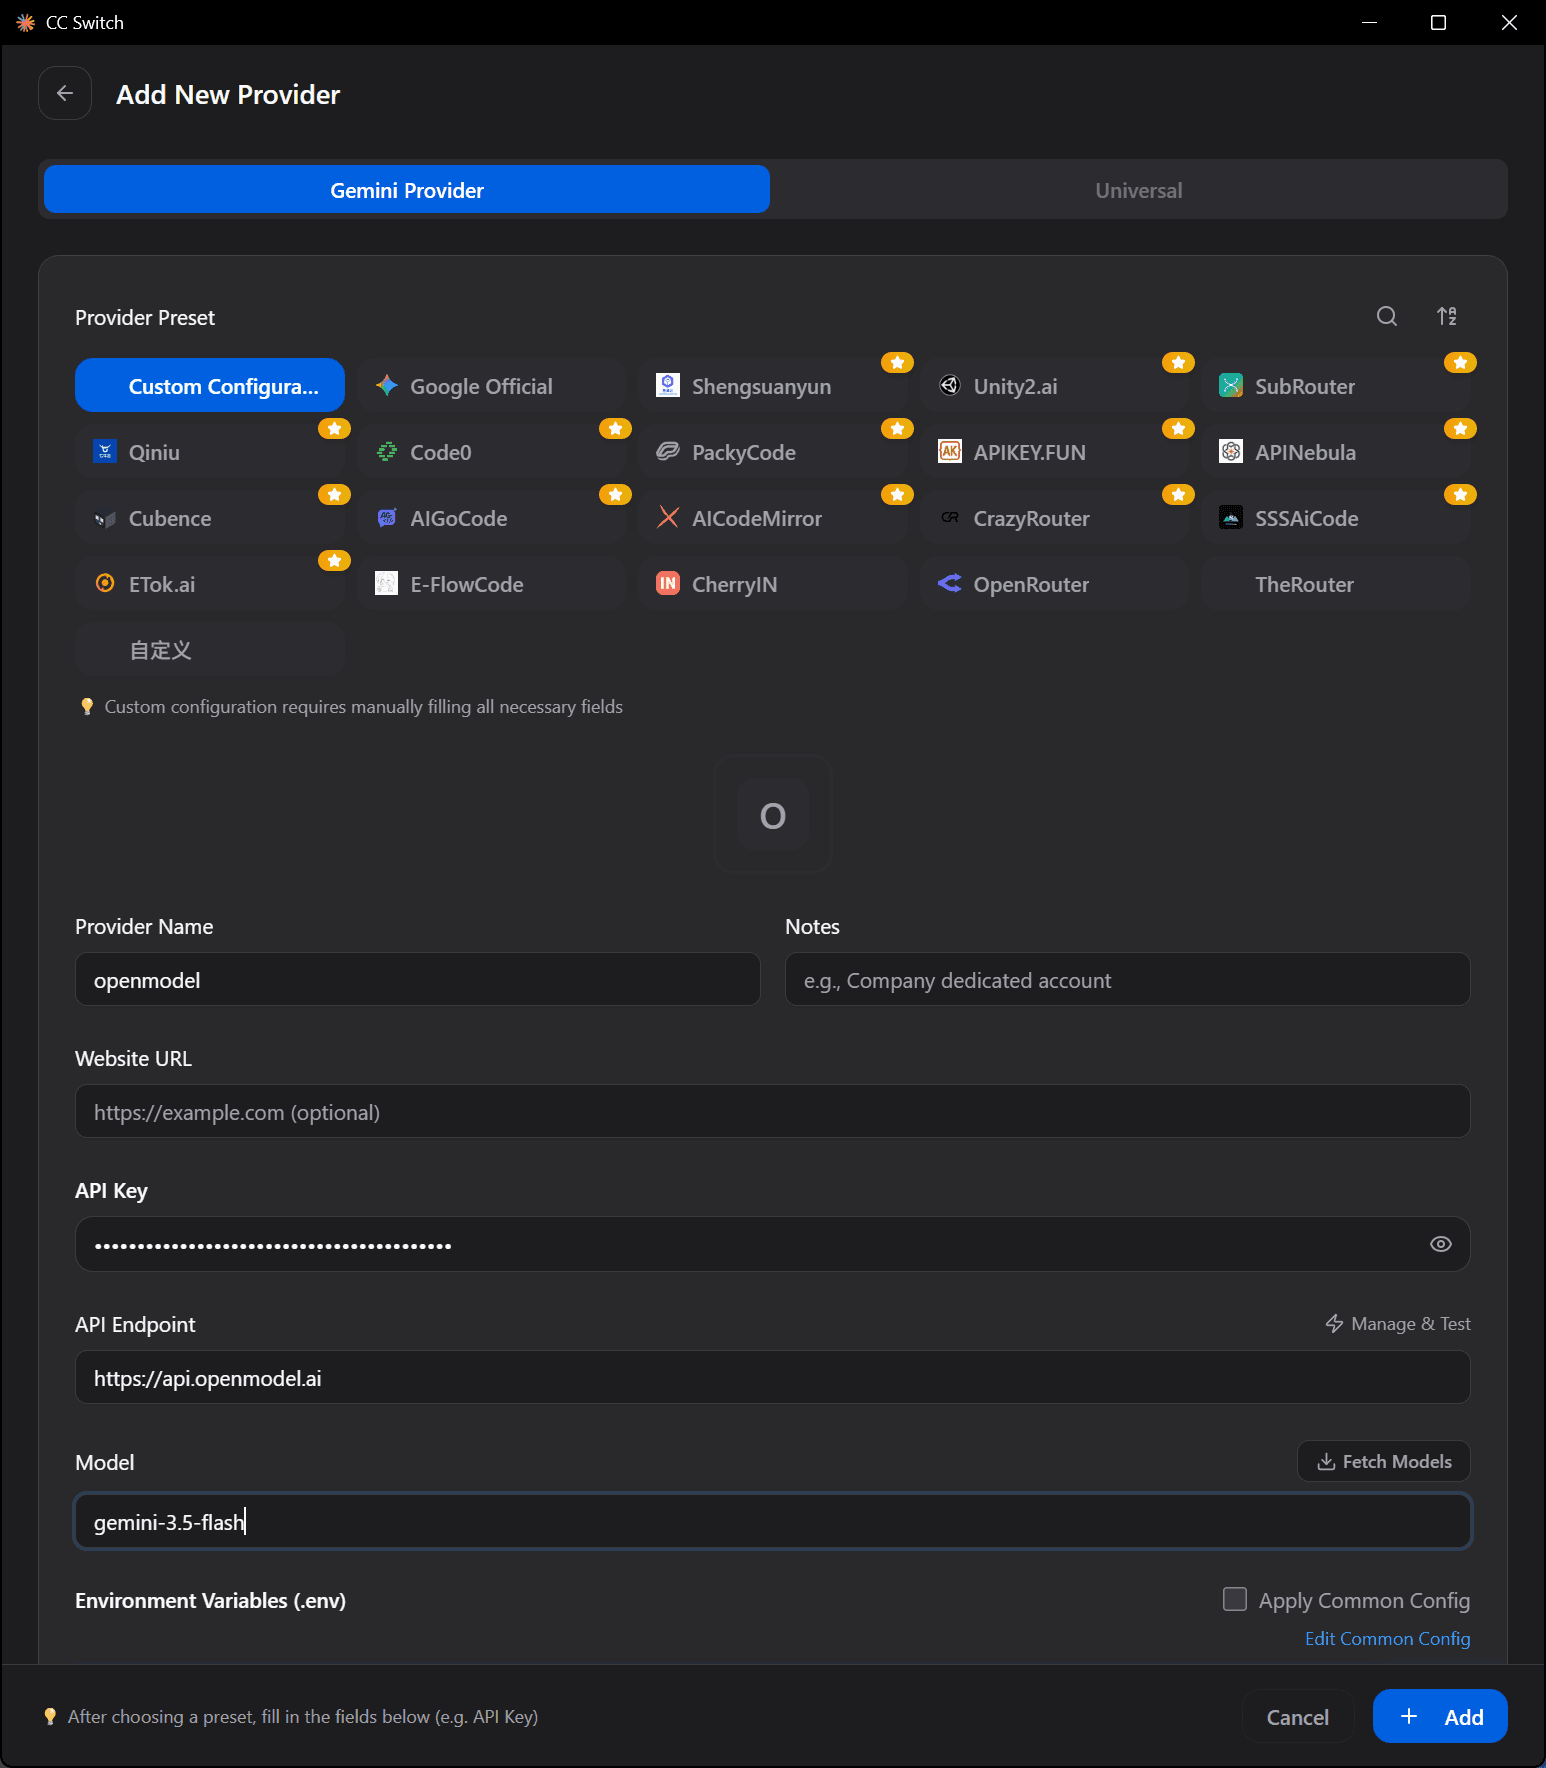Reveal the API key with the eye icon
The image size is (1546, 1768).
[1440, 1244]
